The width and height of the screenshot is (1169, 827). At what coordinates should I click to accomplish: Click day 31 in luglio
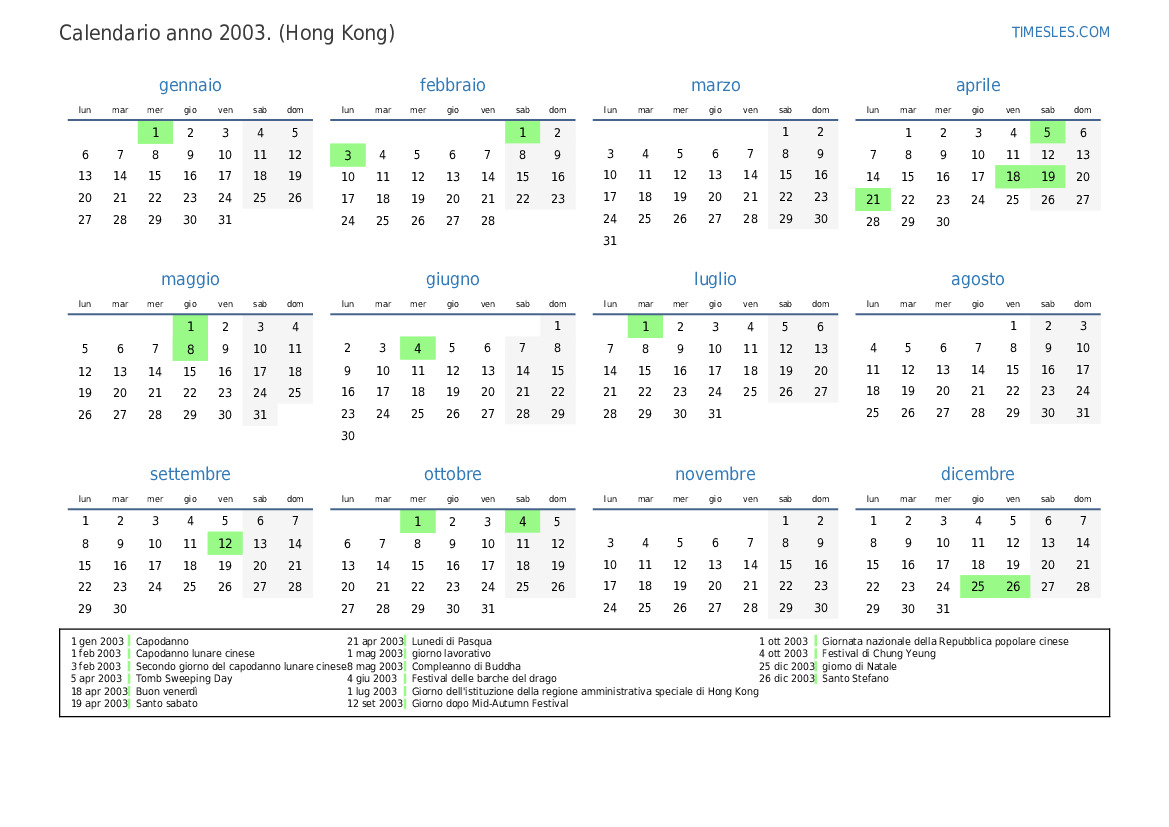coord(715,413)
